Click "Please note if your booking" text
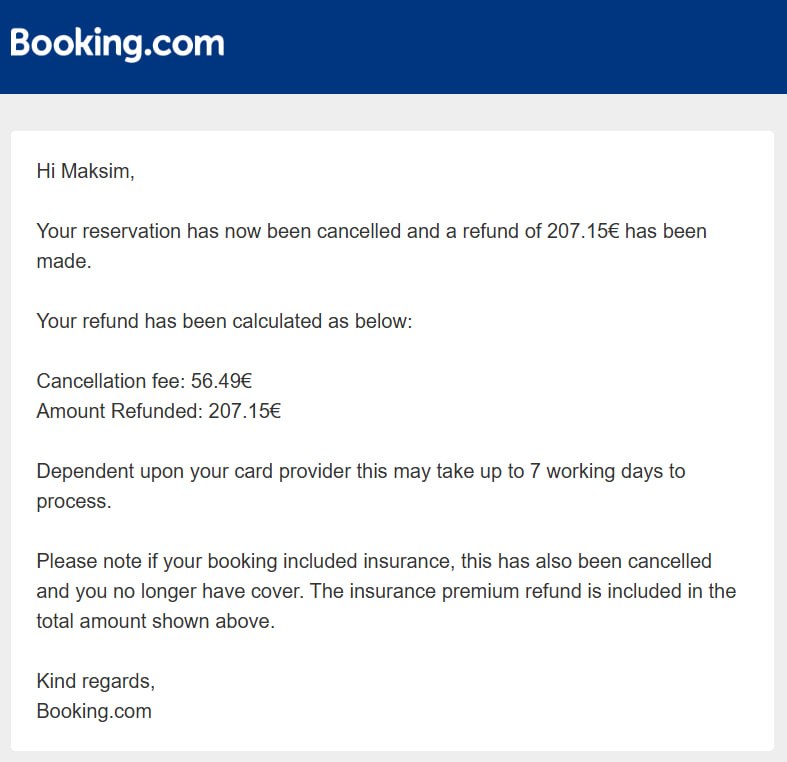This screenshot has height=762, width=787. 157,561
